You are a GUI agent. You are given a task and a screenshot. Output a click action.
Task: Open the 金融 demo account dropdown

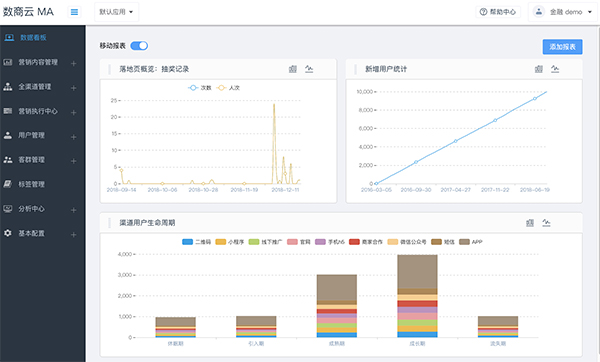coord(564,12)
